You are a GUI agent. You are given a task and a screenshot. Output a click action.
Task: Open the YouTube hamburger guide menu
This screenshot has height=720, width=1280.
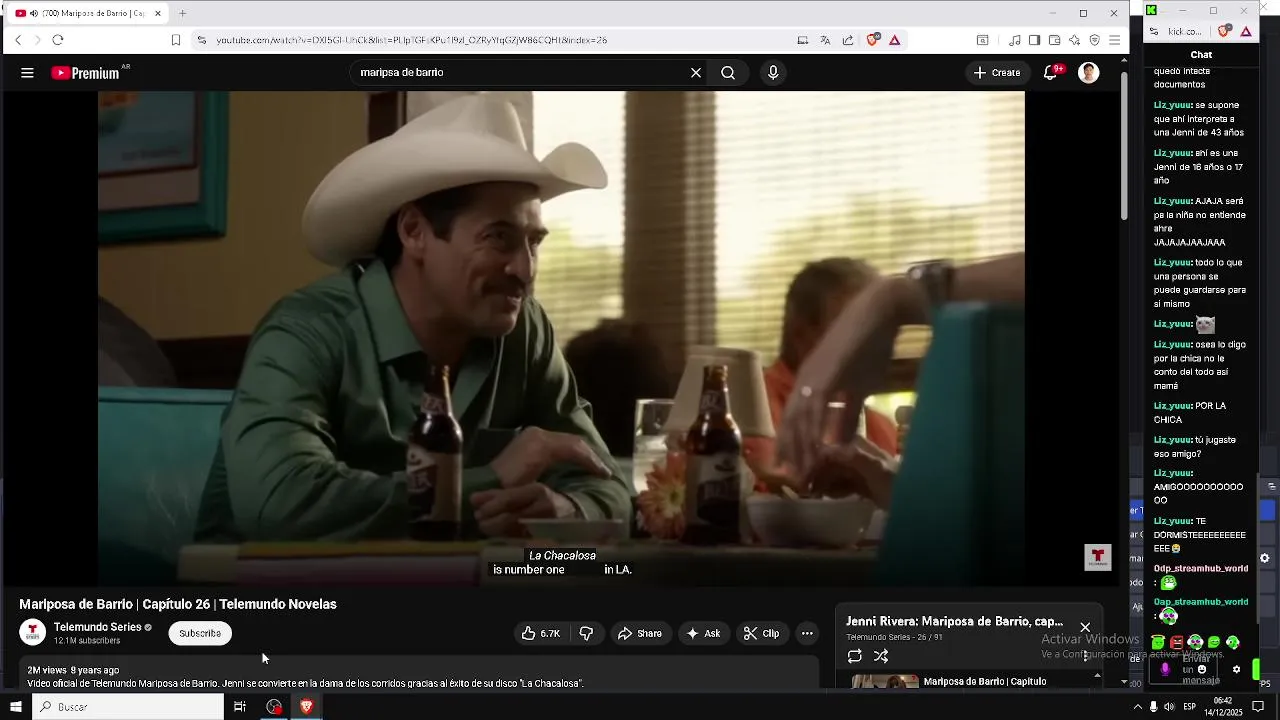[x=27, y=73]
